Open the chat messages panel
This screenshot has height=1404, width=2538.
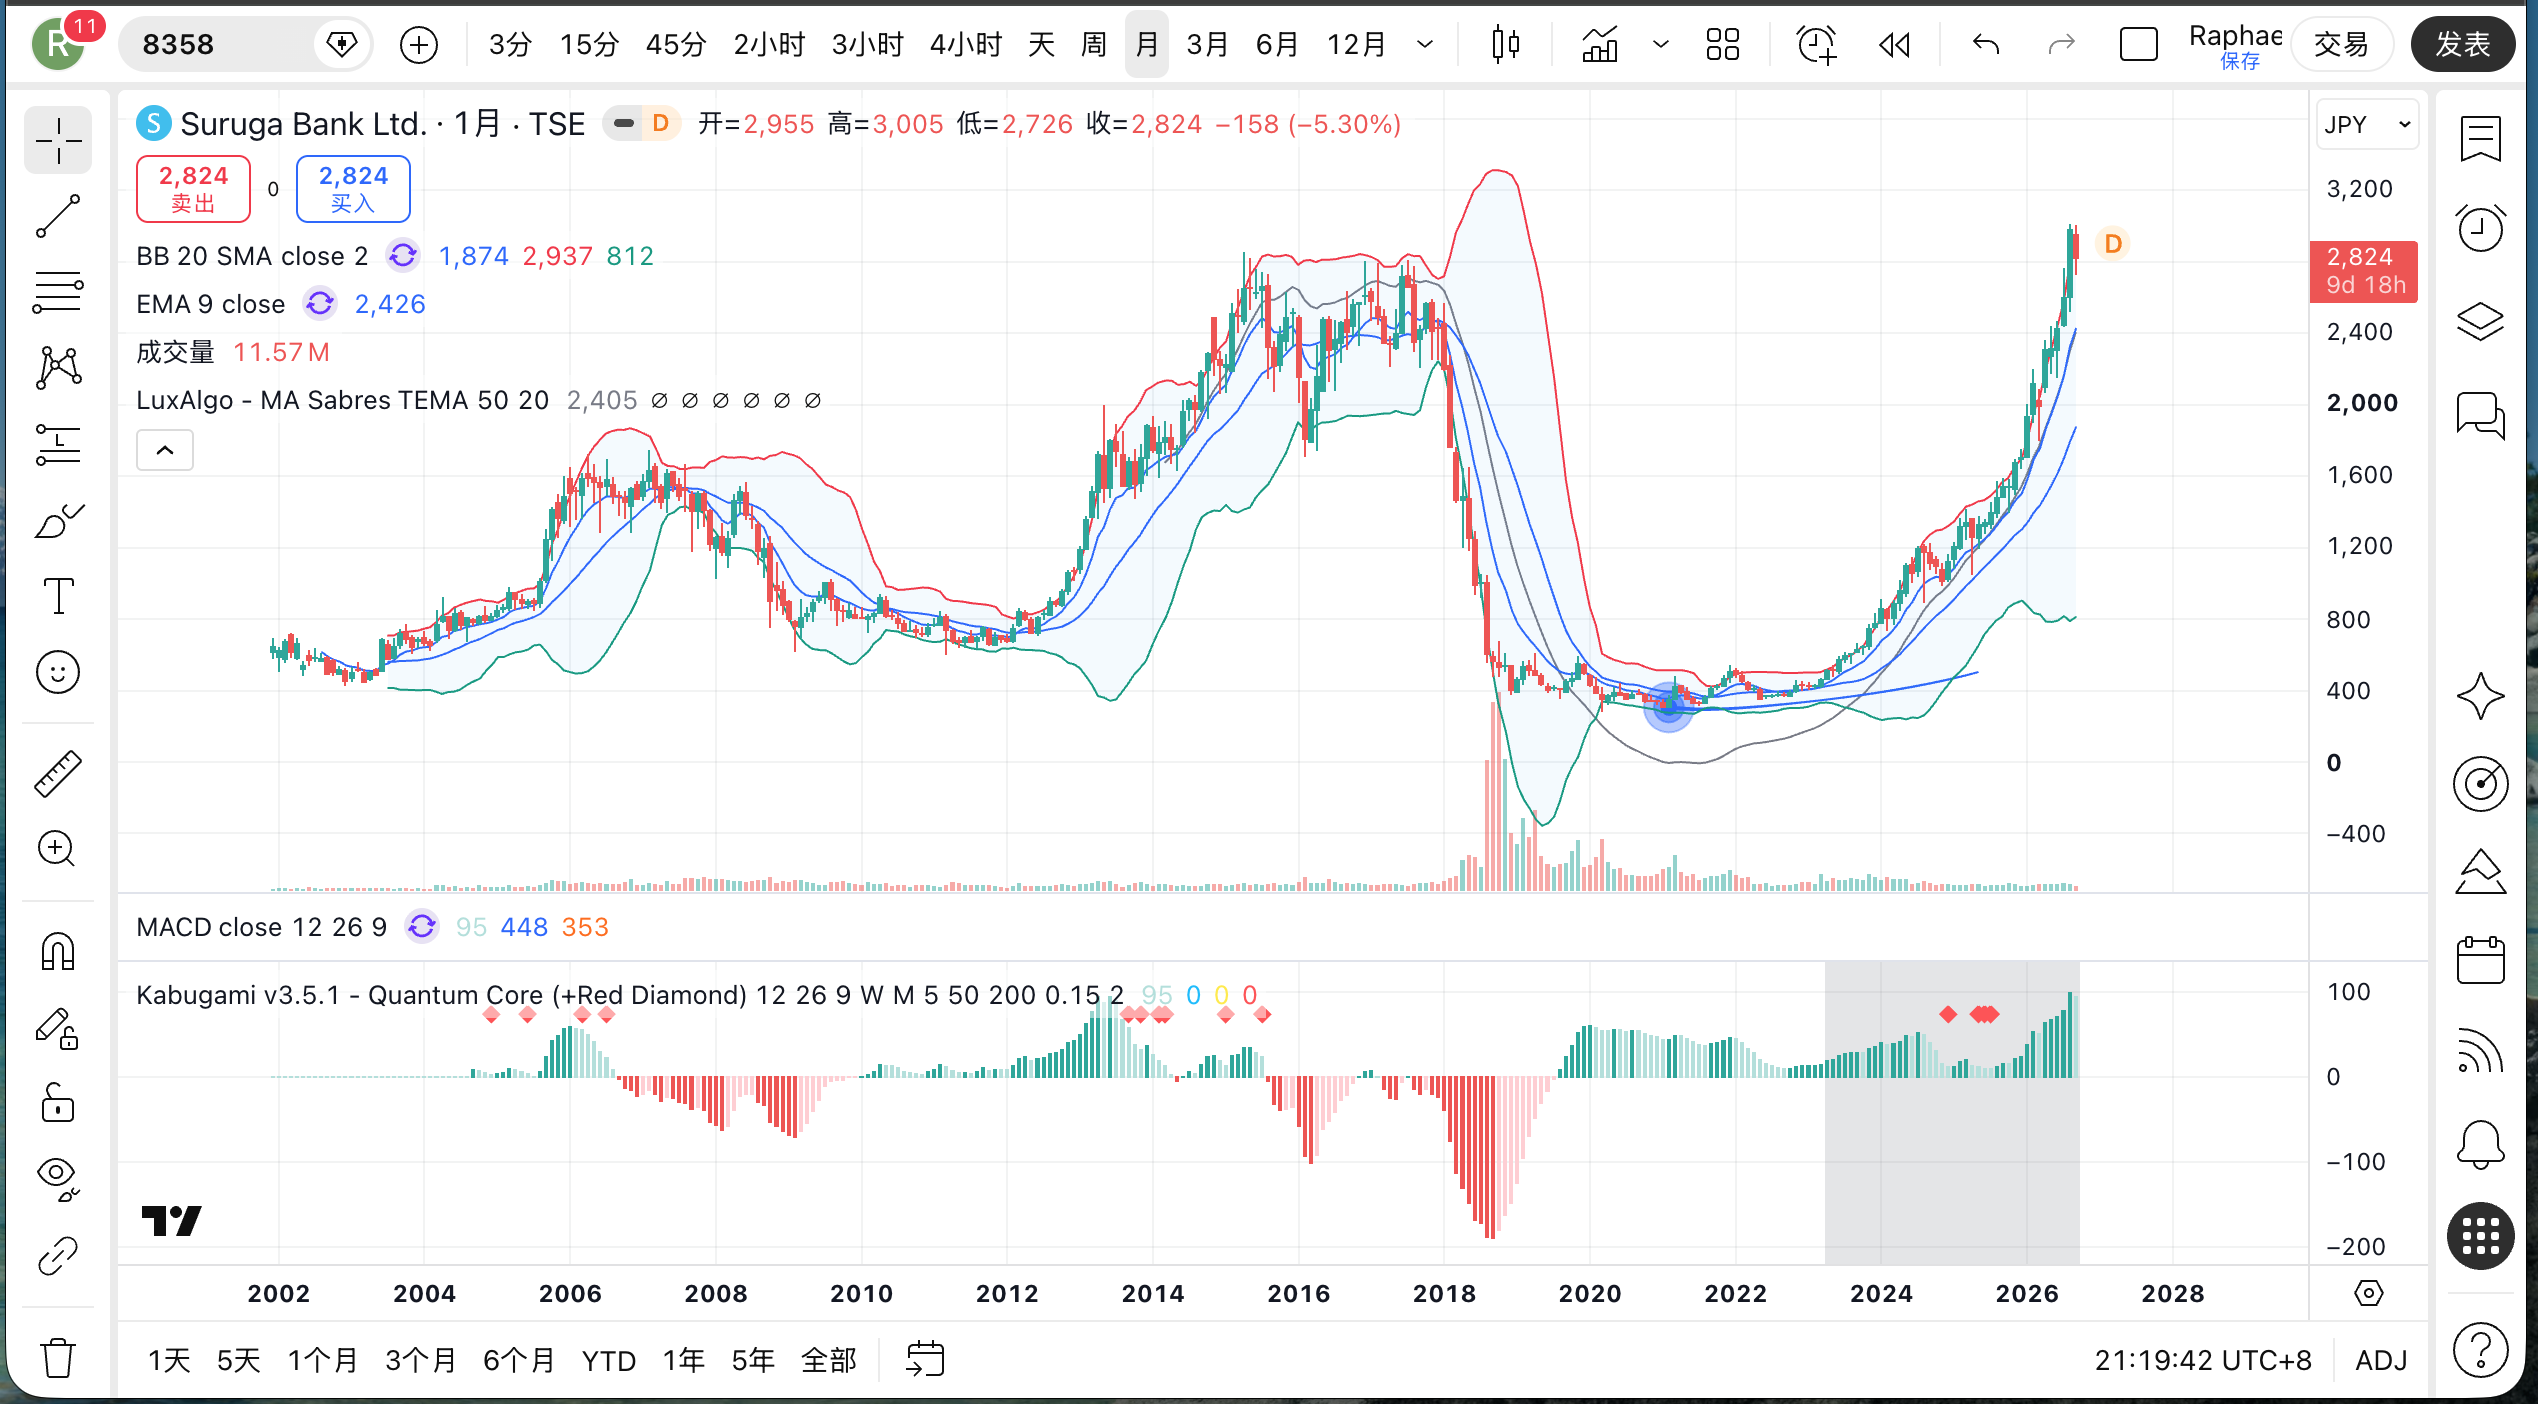click(2480, 414)
